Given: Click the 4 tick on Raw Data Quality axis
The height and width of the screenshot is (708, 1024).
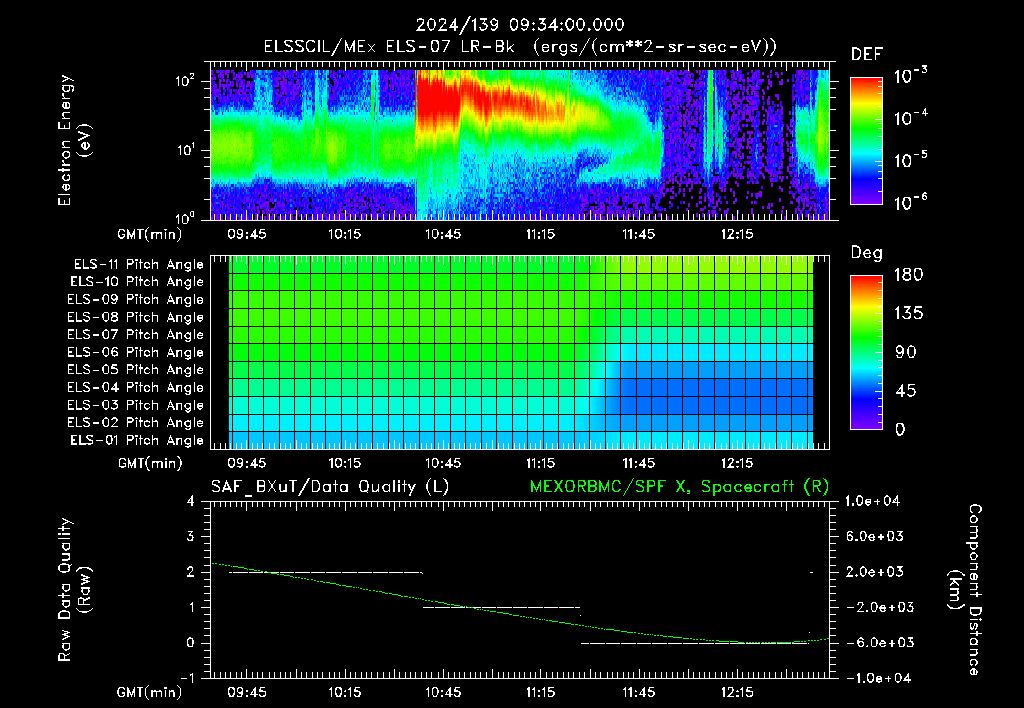Looking at the screenshot, I should (x=191, y=501).
